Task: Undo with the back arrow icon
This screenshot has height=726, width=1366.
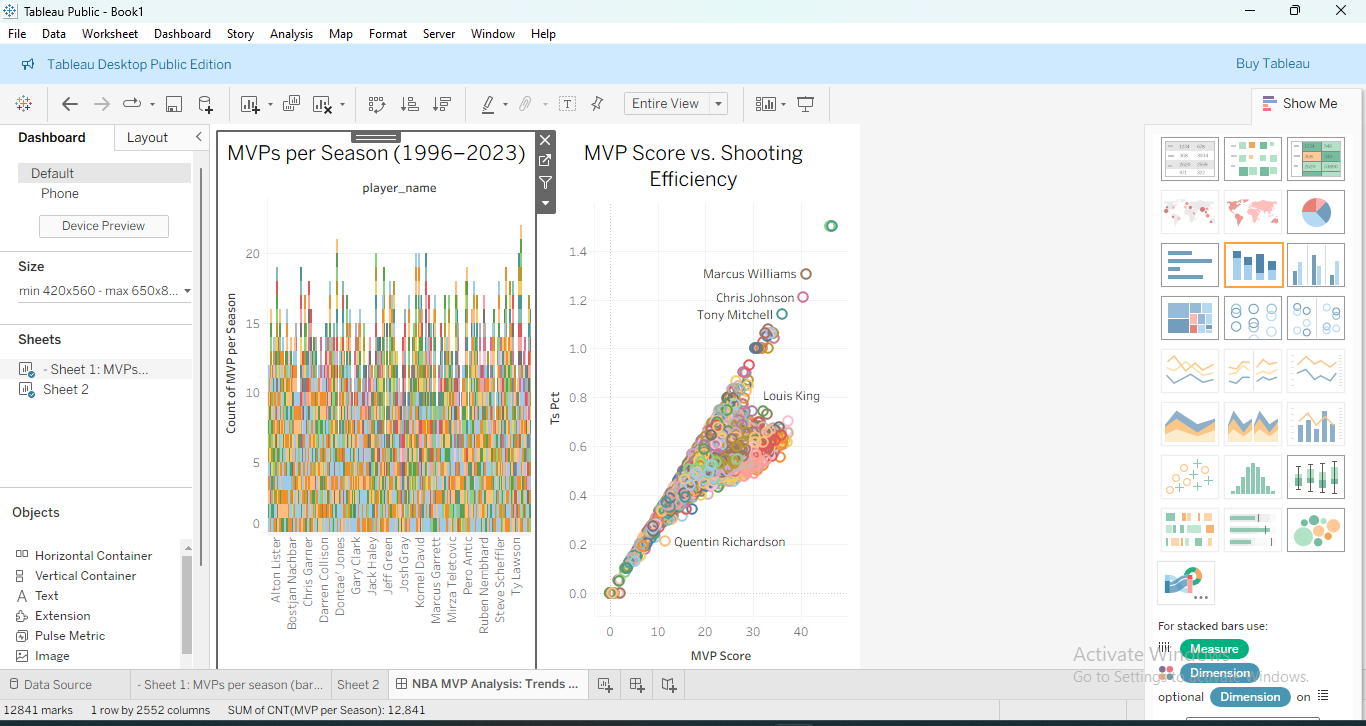Action: pos(70,104)
